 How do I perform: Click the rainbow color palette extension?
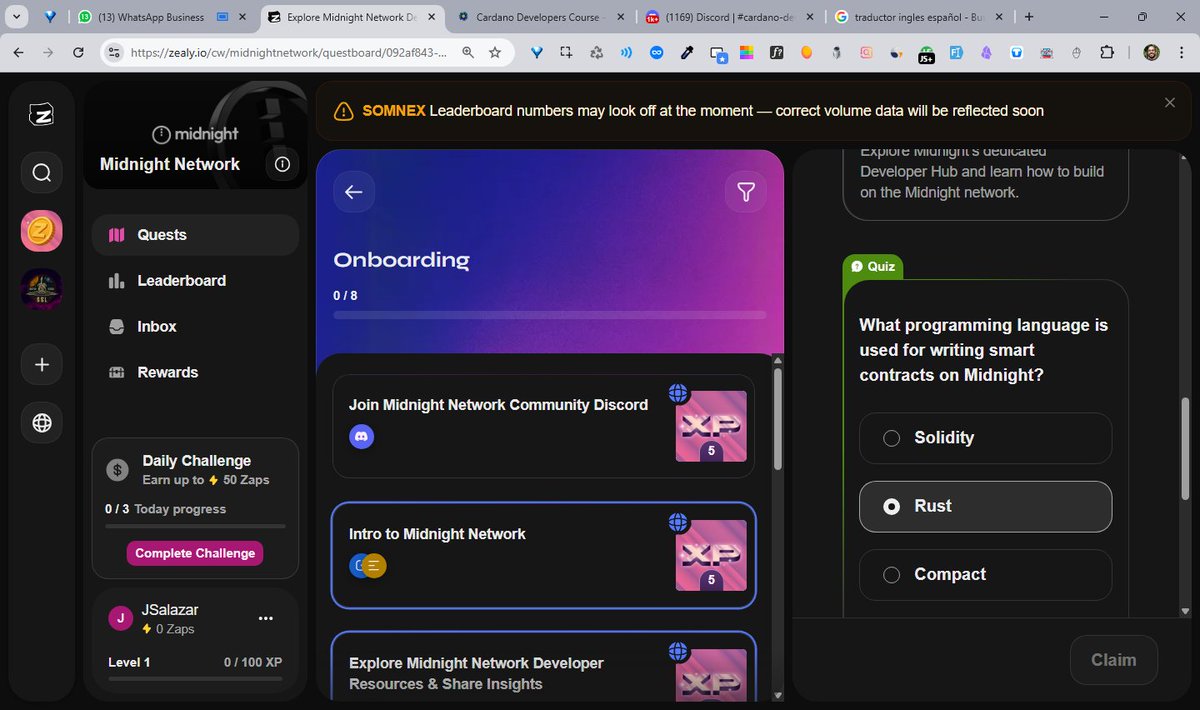747,53
